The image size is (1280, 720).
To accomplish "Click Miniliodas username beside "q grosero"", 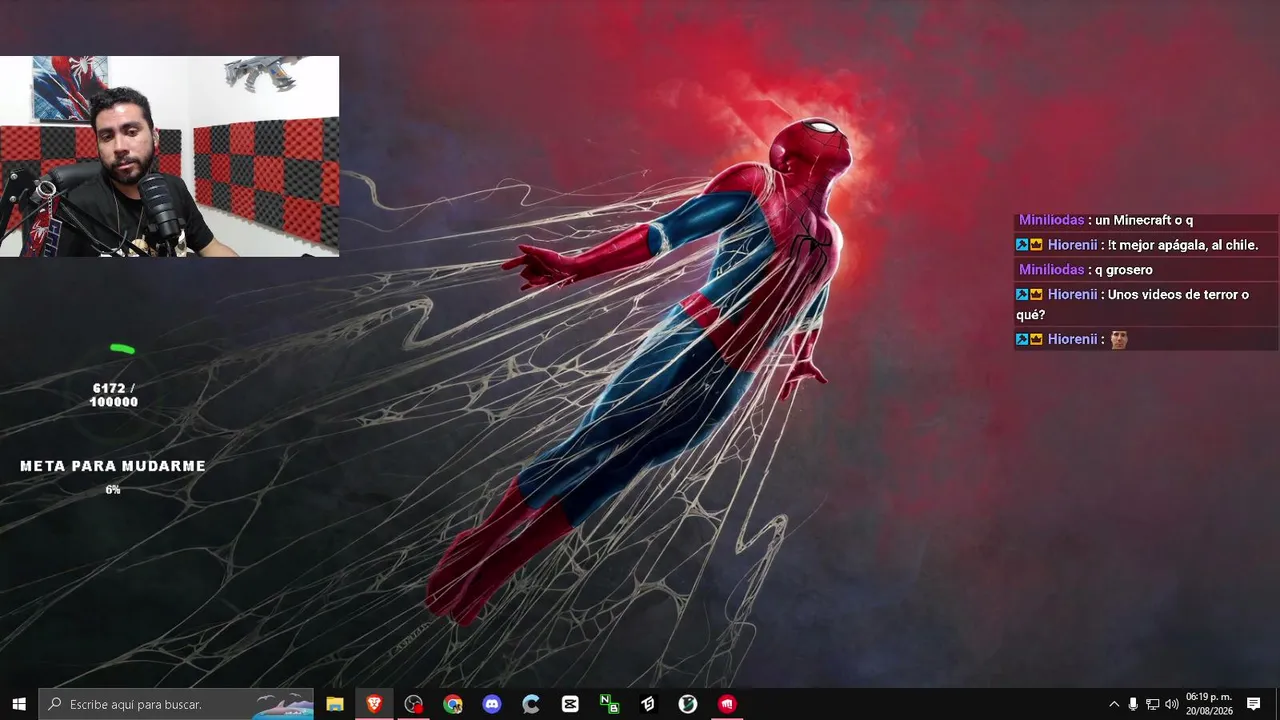I will (1052, 270).
